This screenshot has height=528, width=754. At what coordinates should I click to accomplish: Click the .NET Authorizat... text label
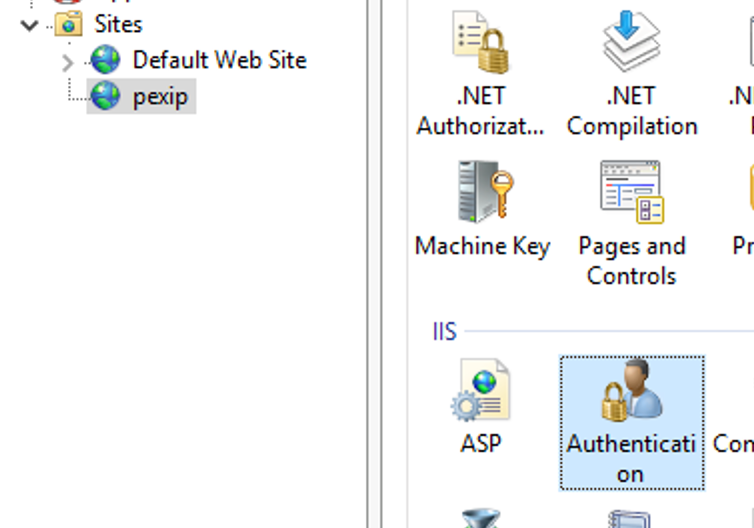click(481, 111)
